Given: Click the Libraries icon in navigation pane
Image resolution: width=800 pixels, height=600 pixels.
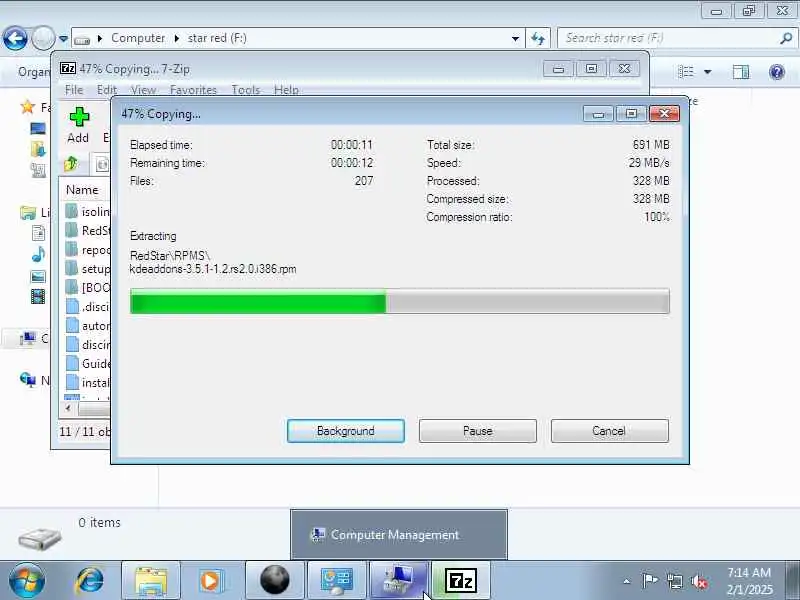Looking at the screenshot, I should pyautogui.click(x=28, y=212).
